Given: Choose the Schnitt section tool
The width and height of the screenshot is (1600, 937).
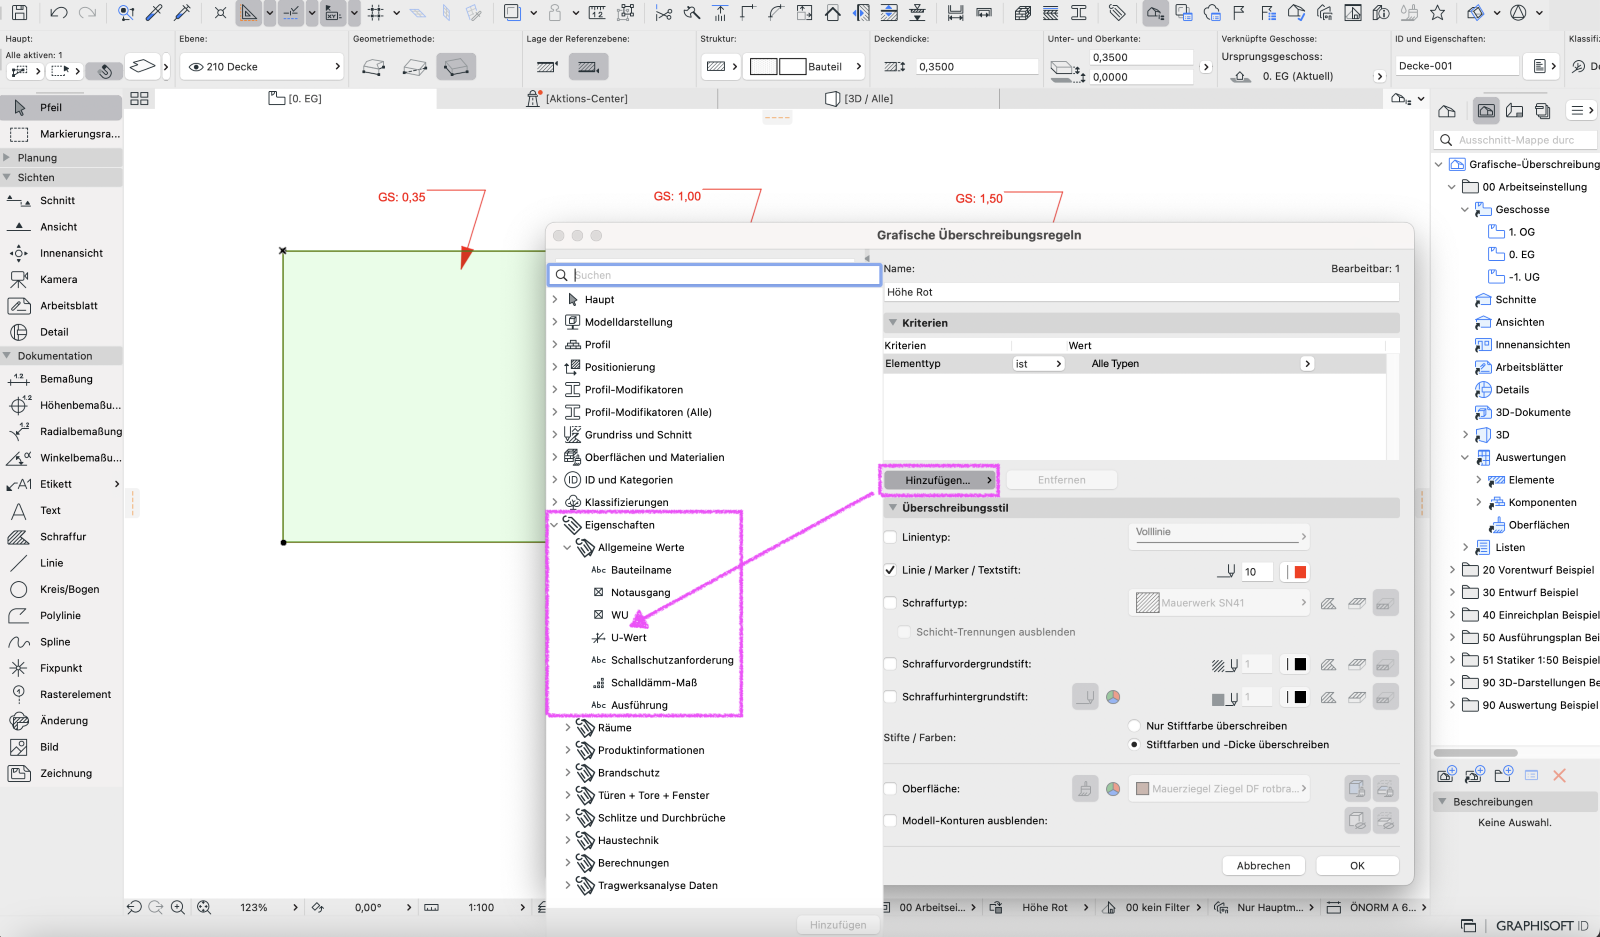Looking at the screenshot, I should point(61,201).
